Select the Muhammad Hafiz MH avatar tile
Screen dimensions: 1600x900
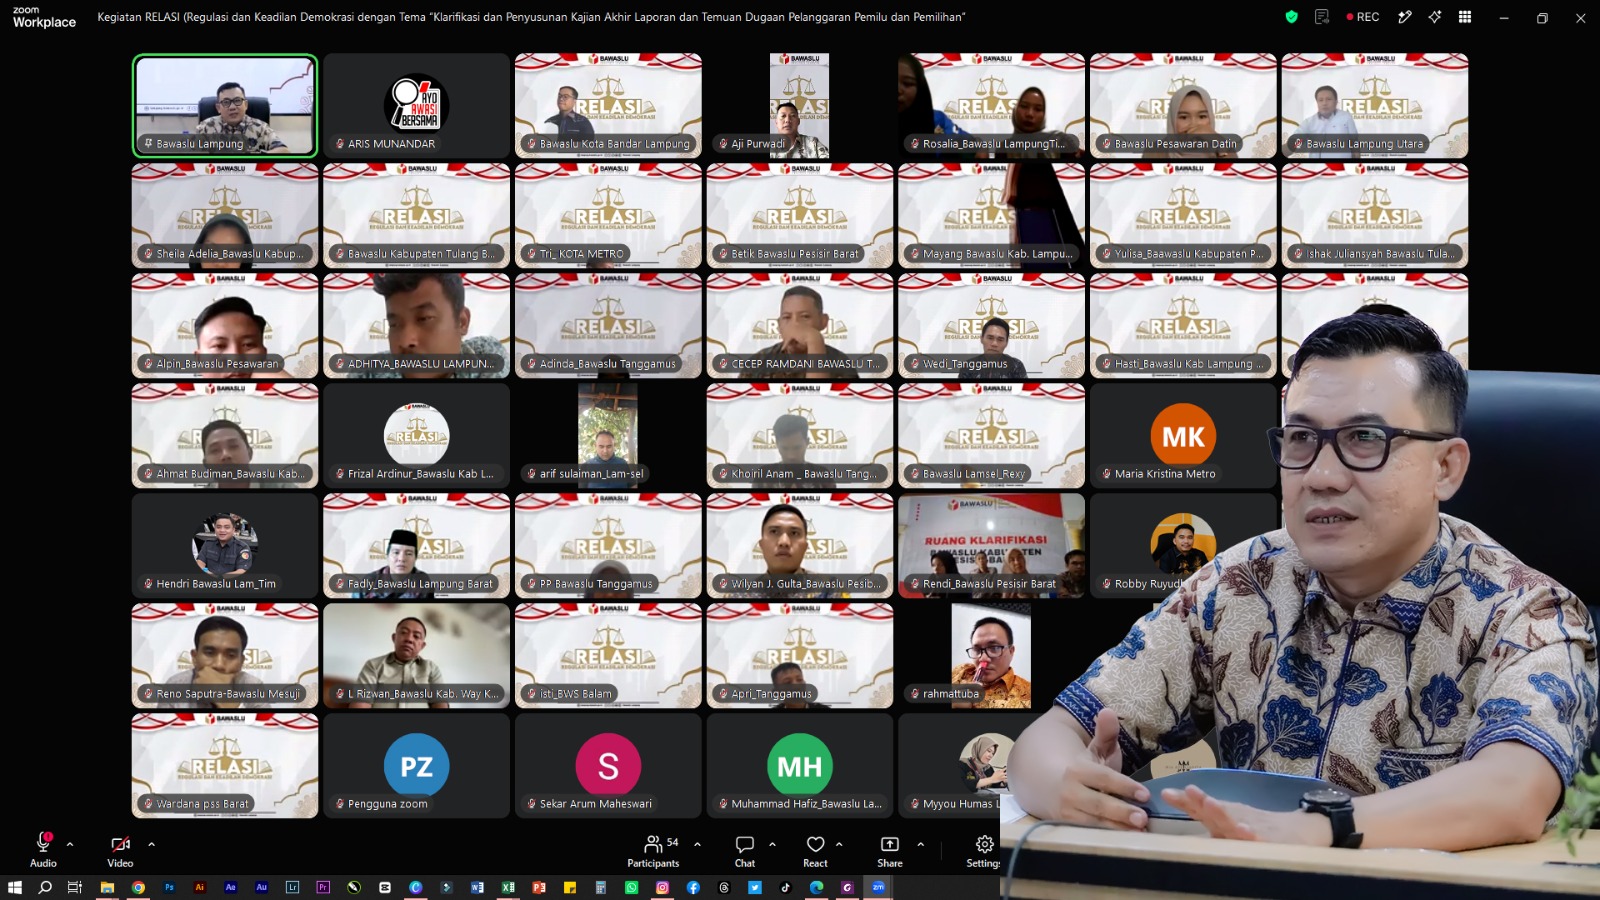pos(800,766)
